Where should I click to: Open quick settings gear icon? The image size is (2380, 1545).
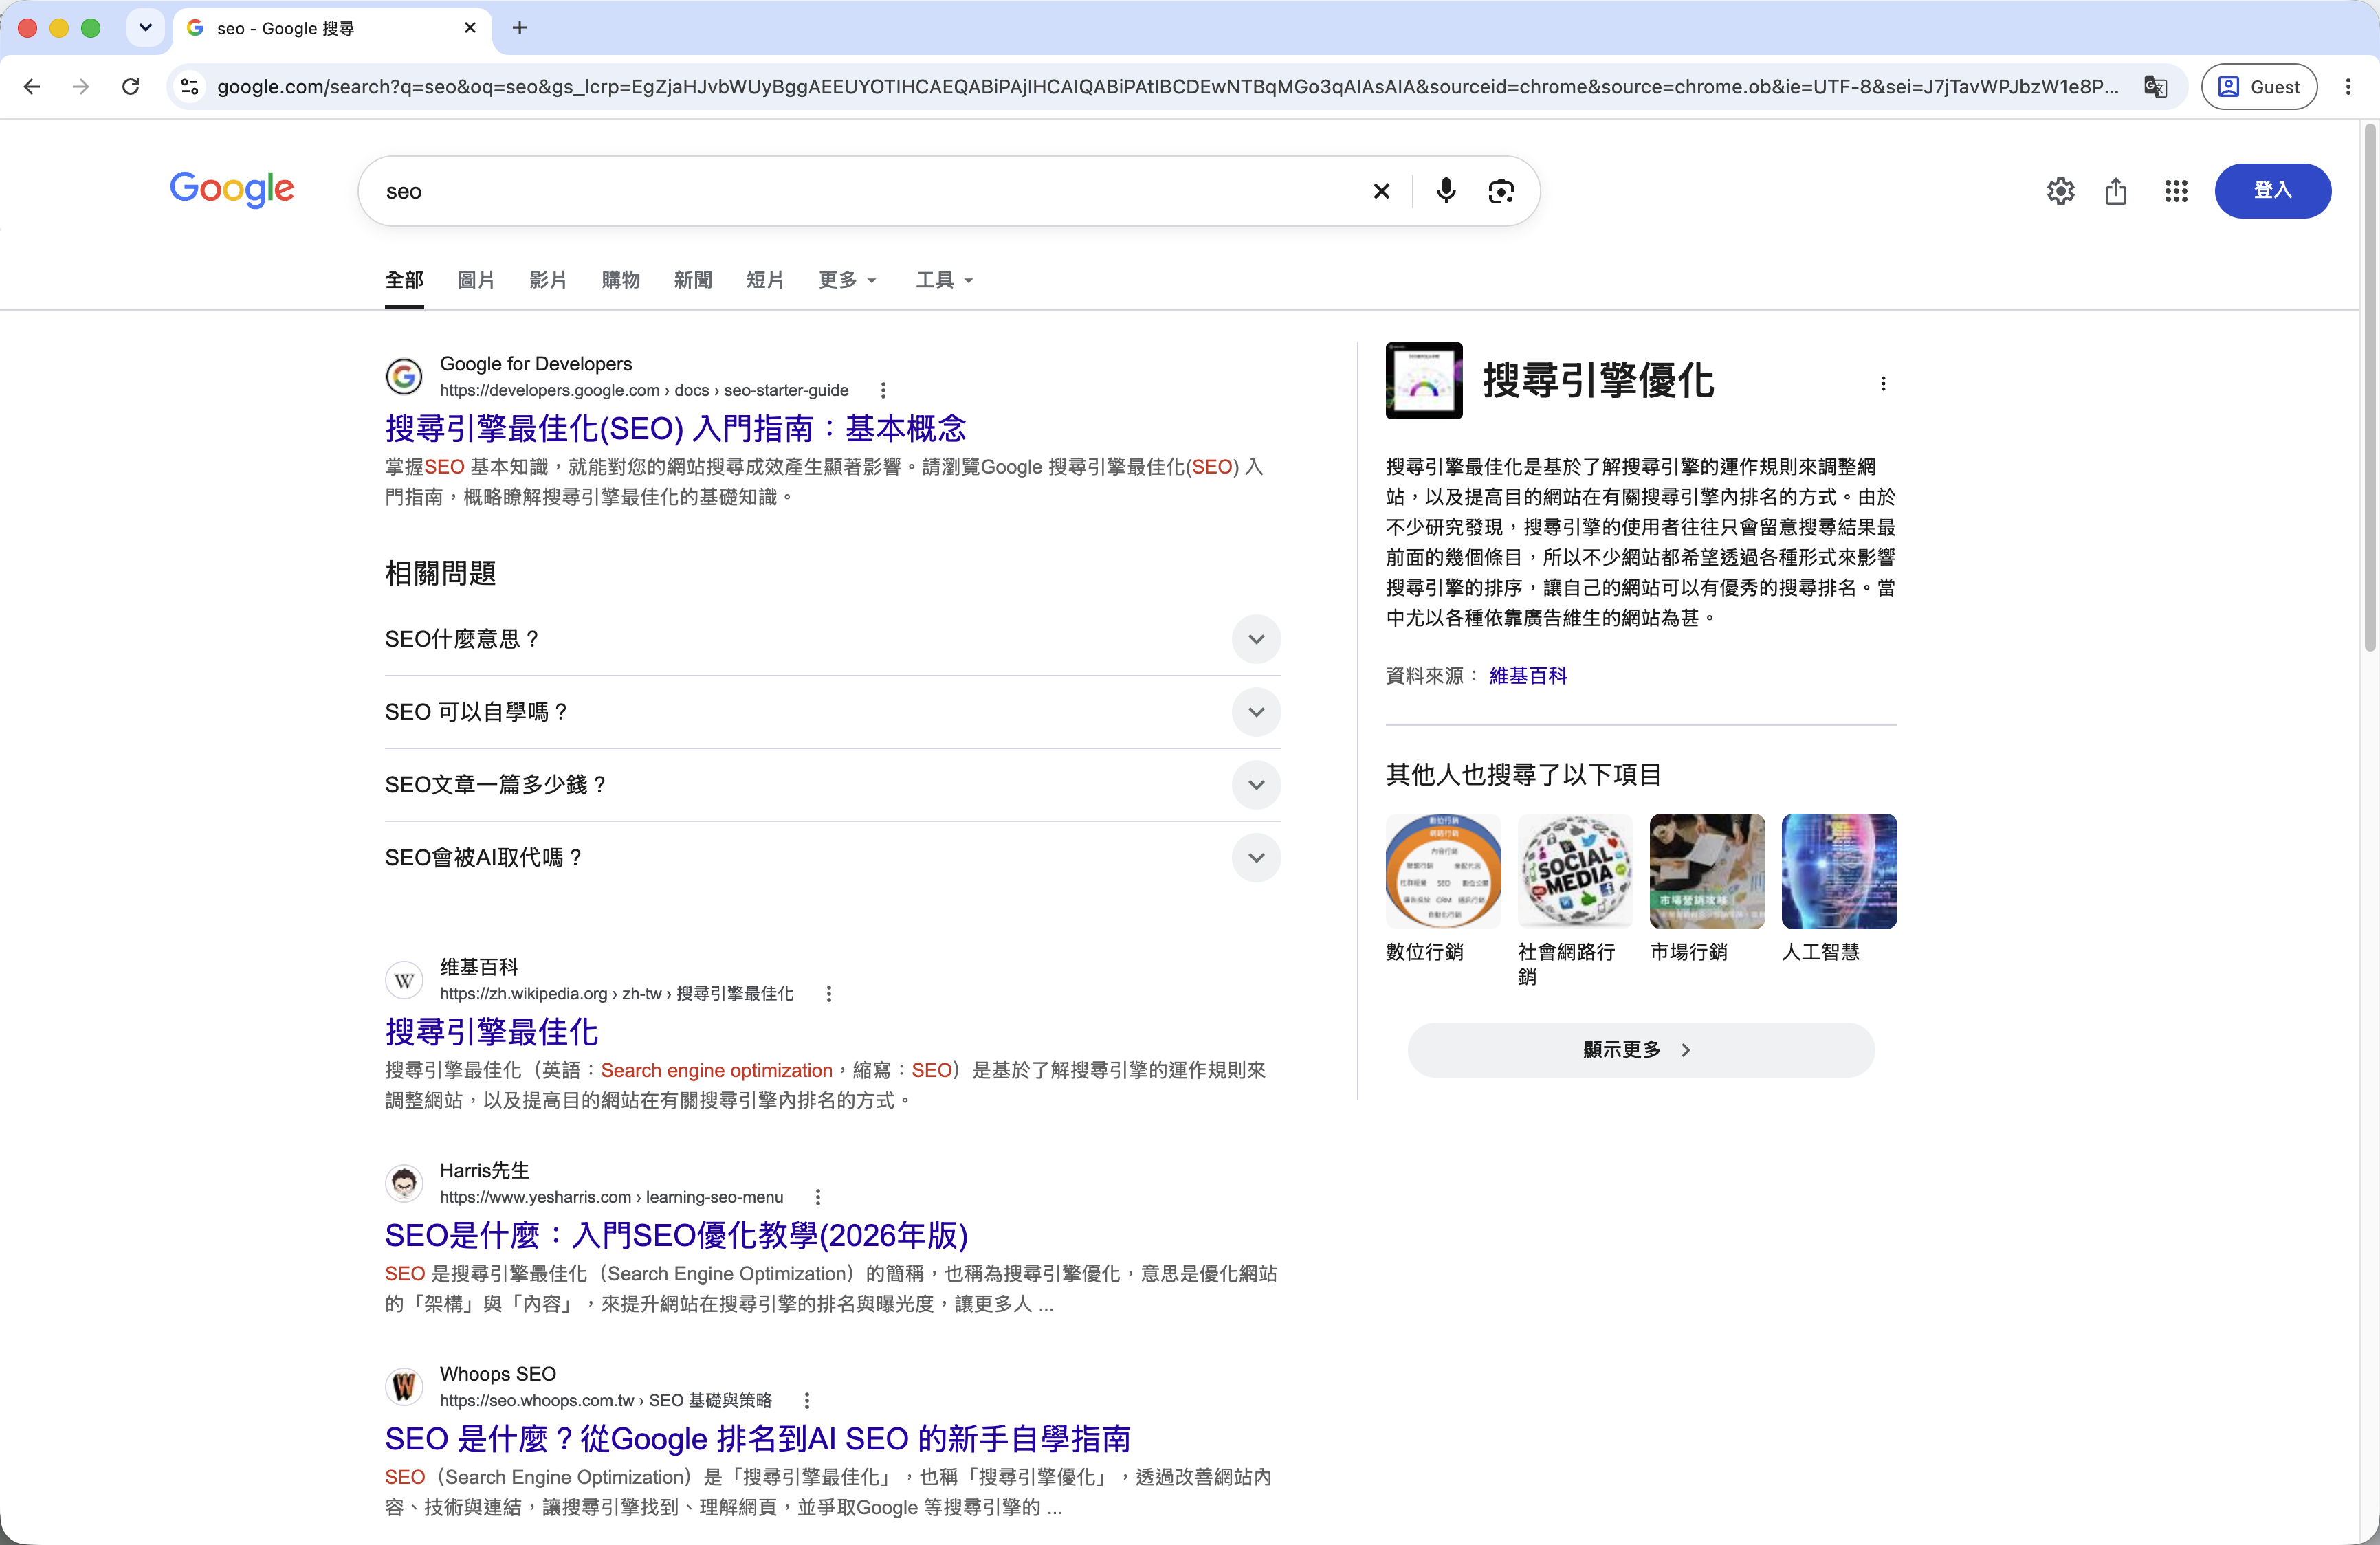coord(2060,191)
